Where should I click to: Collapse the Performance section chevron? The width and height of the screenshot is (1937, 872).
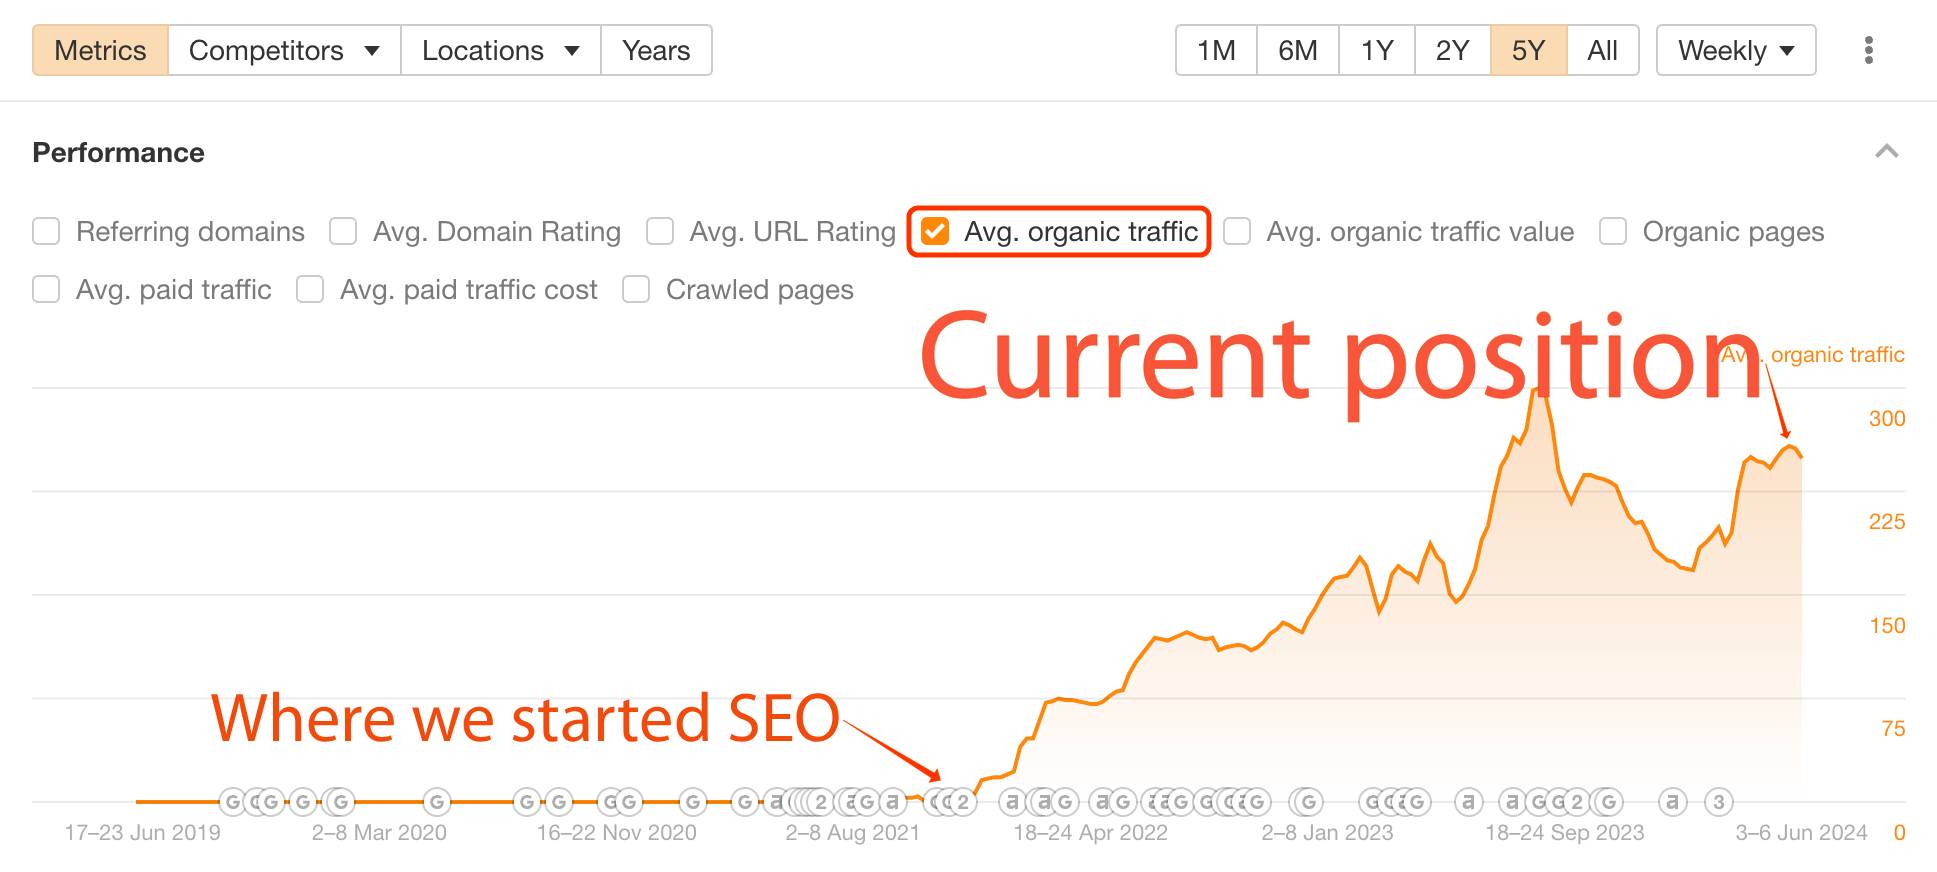coord(1886,152)
